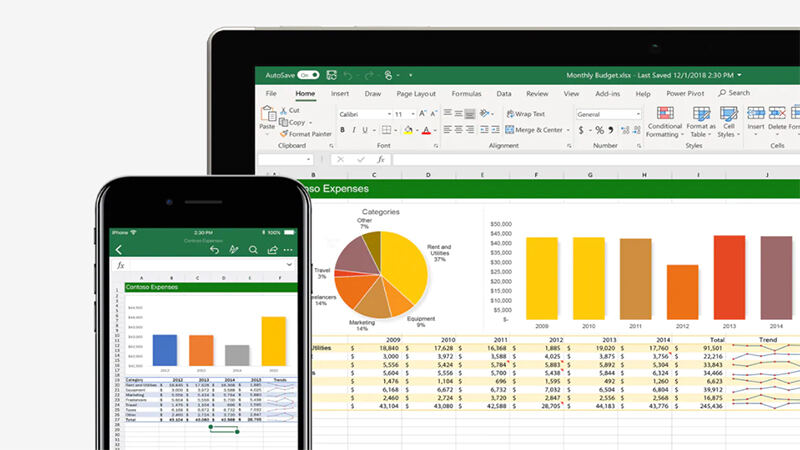The width and height of the screenshot is (800, 450).
Task: Set Top Align vertical alignment
Action: point(447,113)
